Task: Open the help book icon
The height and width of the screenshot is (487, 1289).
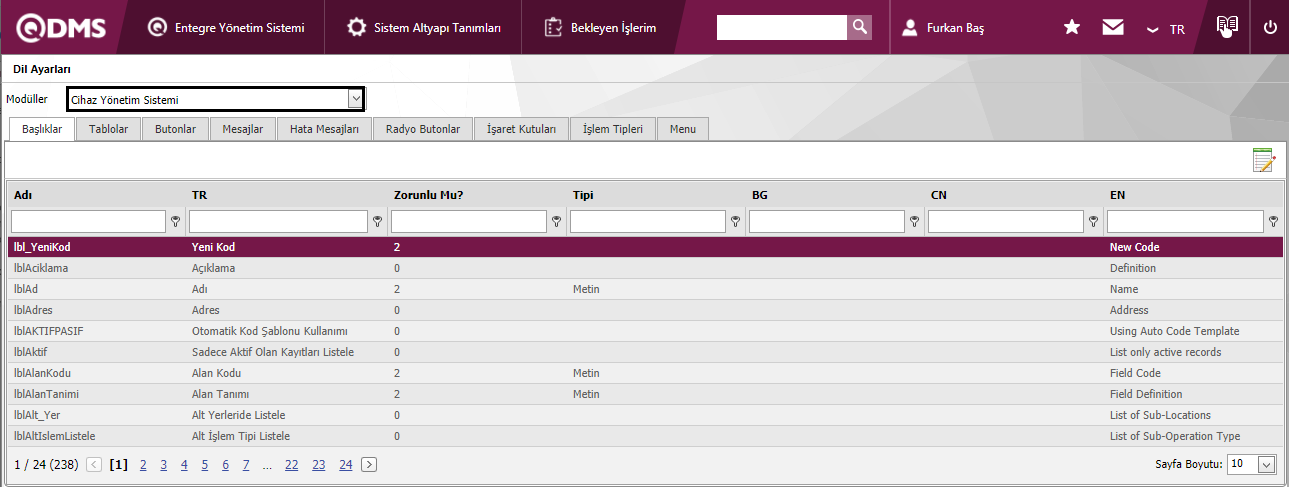Action: (x=1227, y=27)
